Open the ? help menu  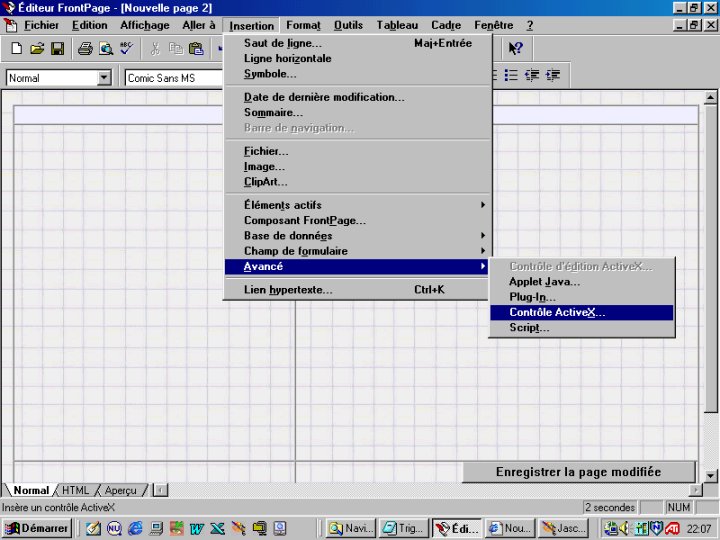(529, 25)
